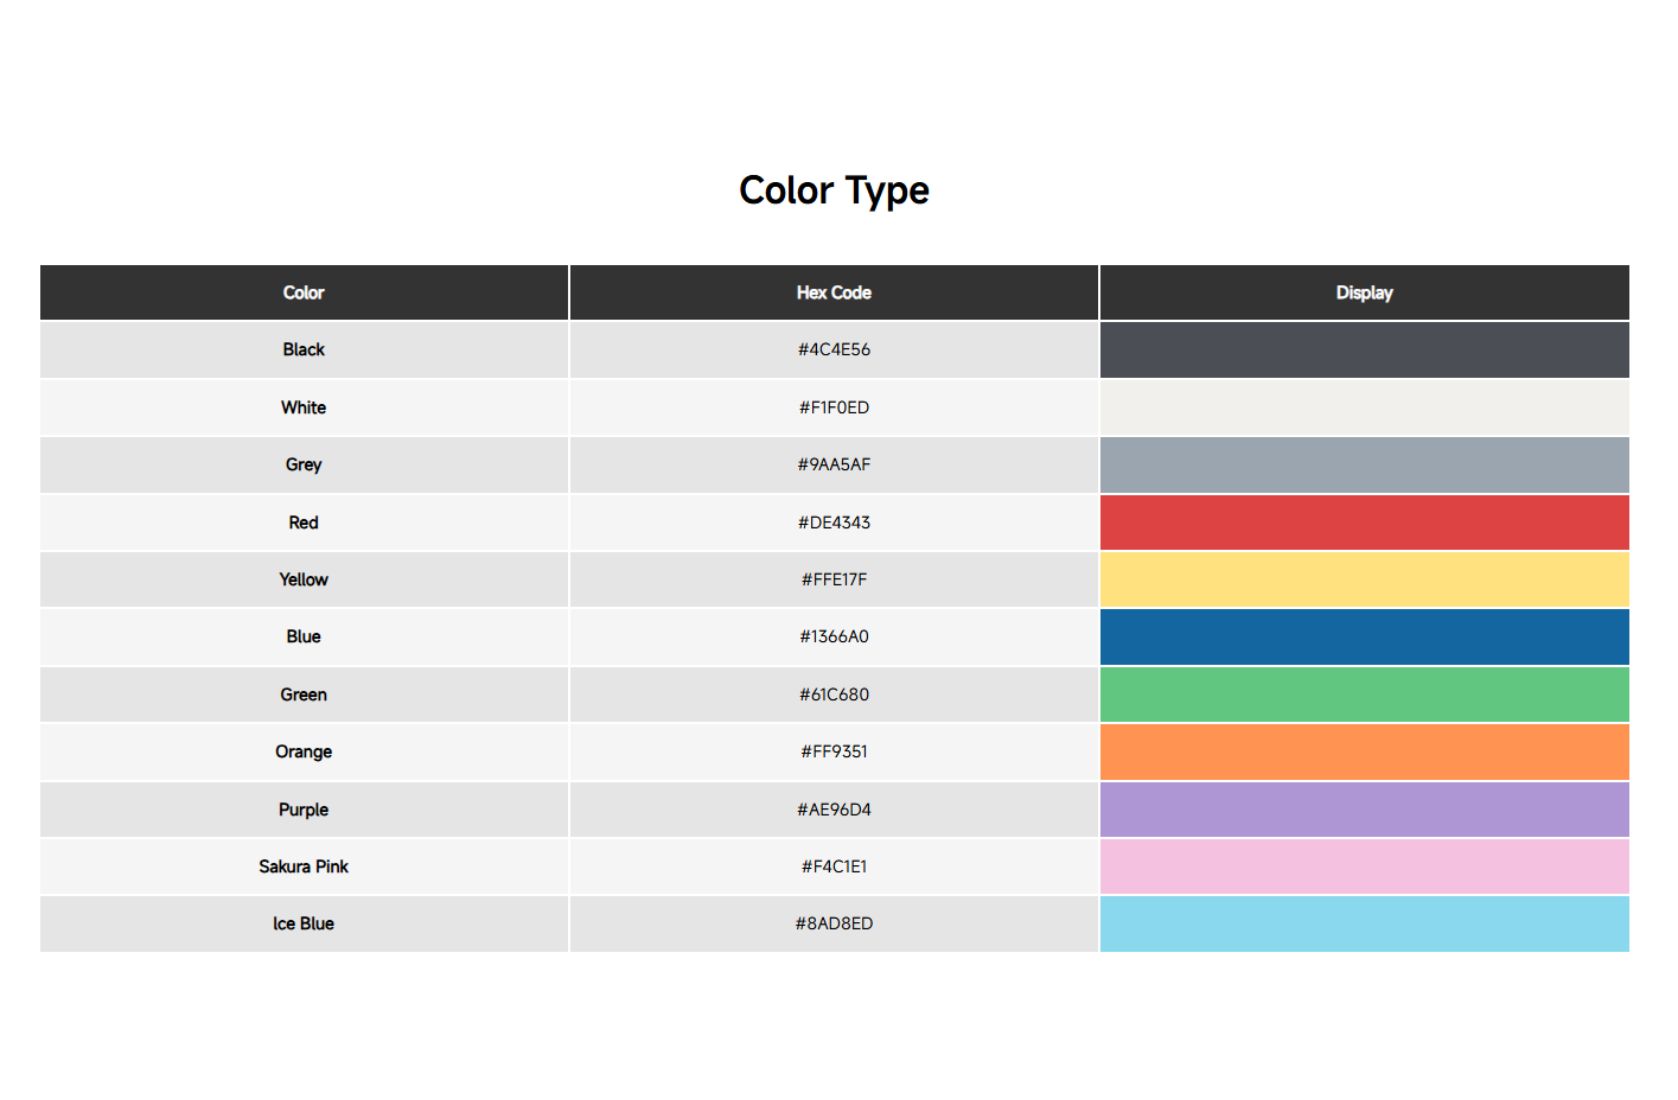Click the Color column header
This screenshot has height=1100, width=1678.
point(303,293)
